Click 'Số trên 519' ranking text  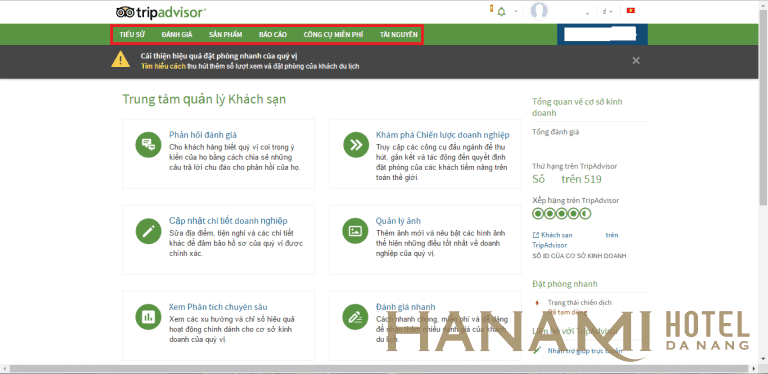pyautogui.click(x=567, y=179)
